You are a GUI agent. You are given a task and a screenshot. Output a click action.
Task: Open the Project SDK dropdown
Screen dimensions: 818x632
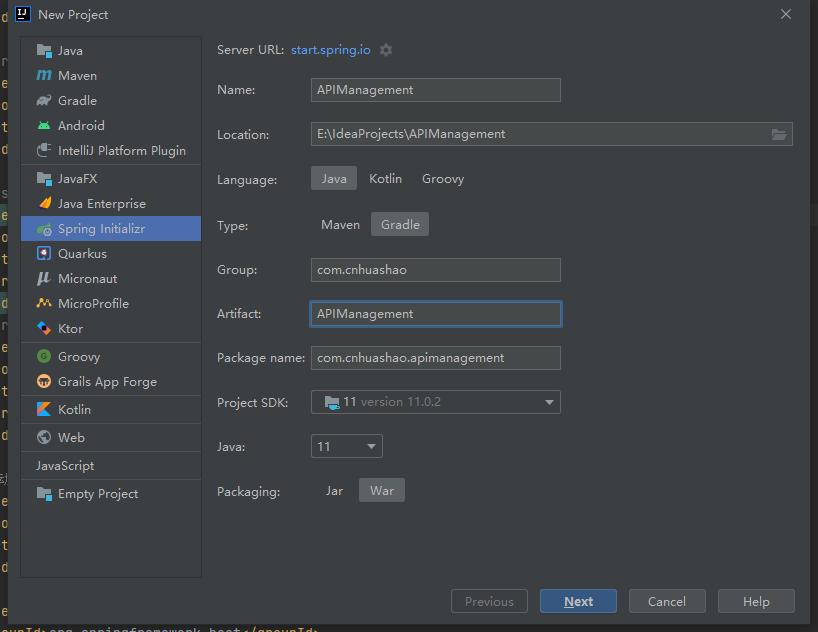click(436, 402)
